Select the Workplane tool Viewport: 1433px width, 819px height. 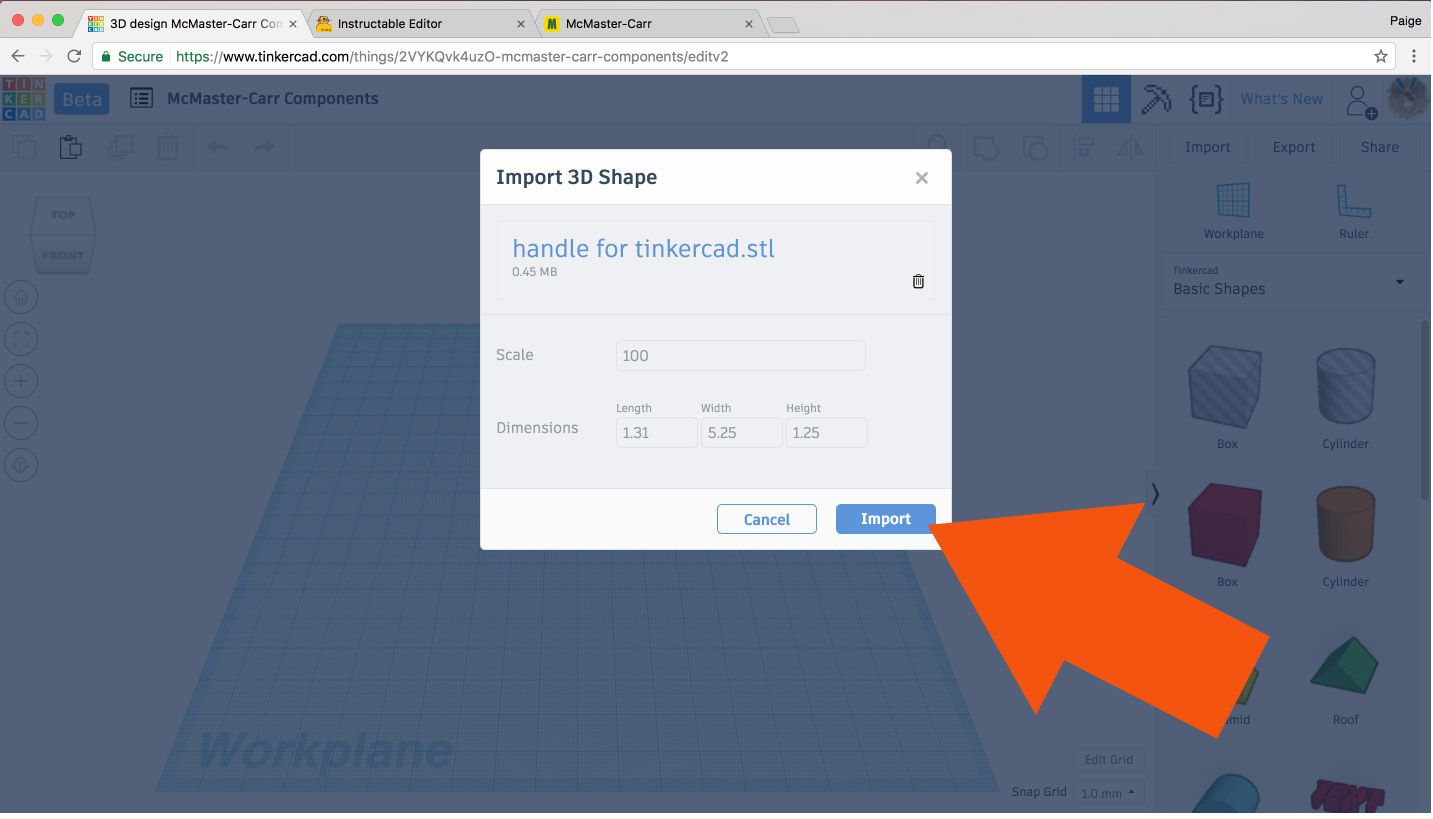(1233, 211)
